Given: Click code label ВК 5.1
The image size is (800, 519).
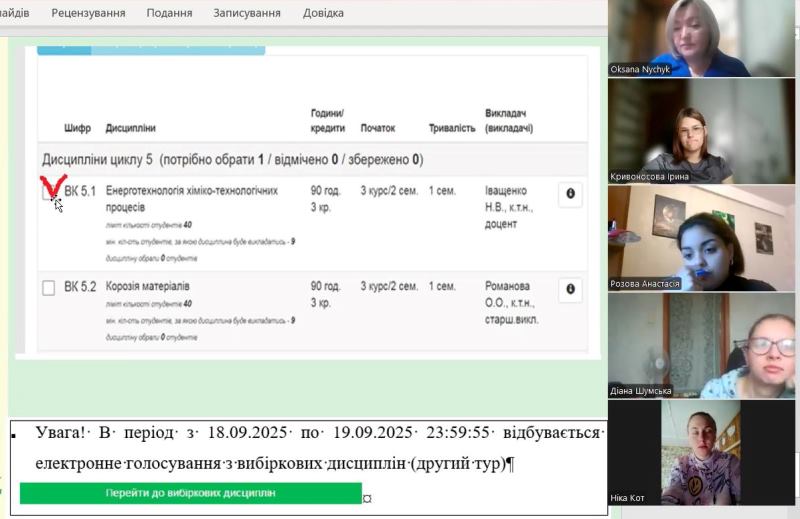Looking at the screenshot, I should (x=80, y=191).
